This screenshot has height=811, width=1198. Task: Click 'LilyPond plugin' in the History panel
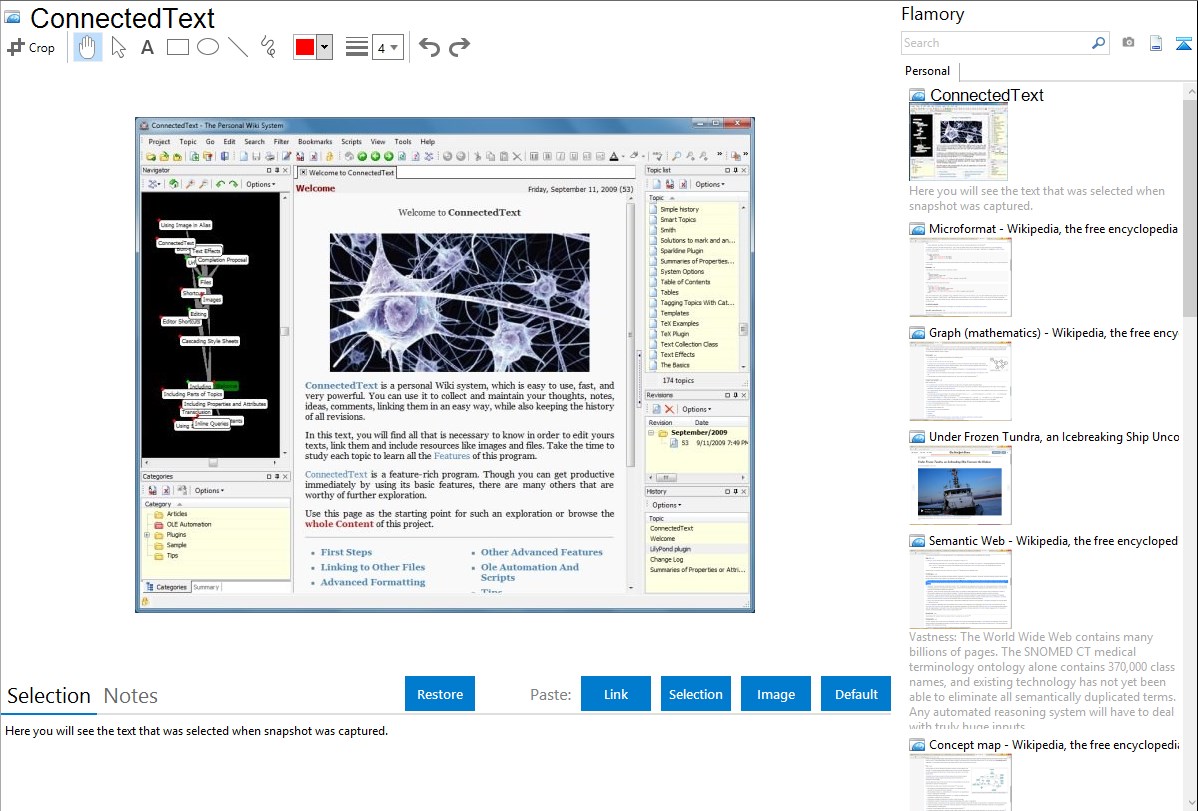(x=670, y=549)
